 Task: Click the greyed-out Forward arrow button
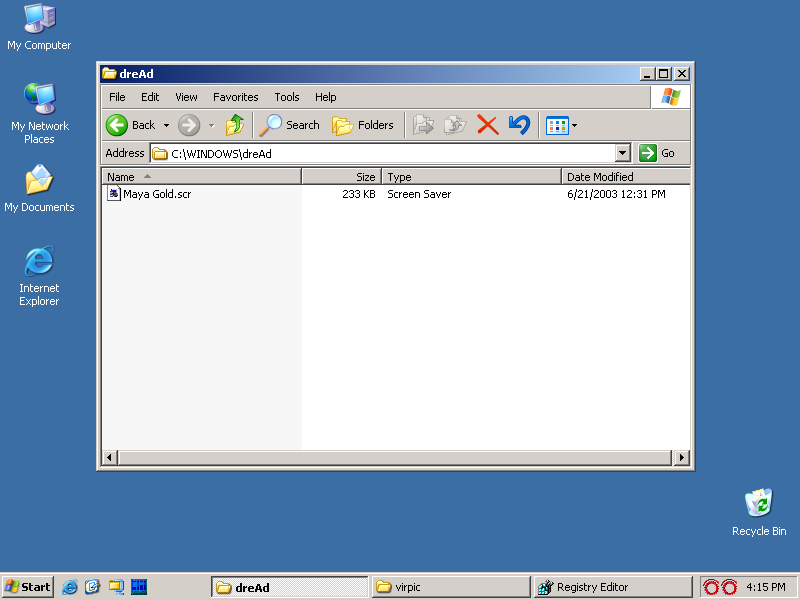[189, 125]
